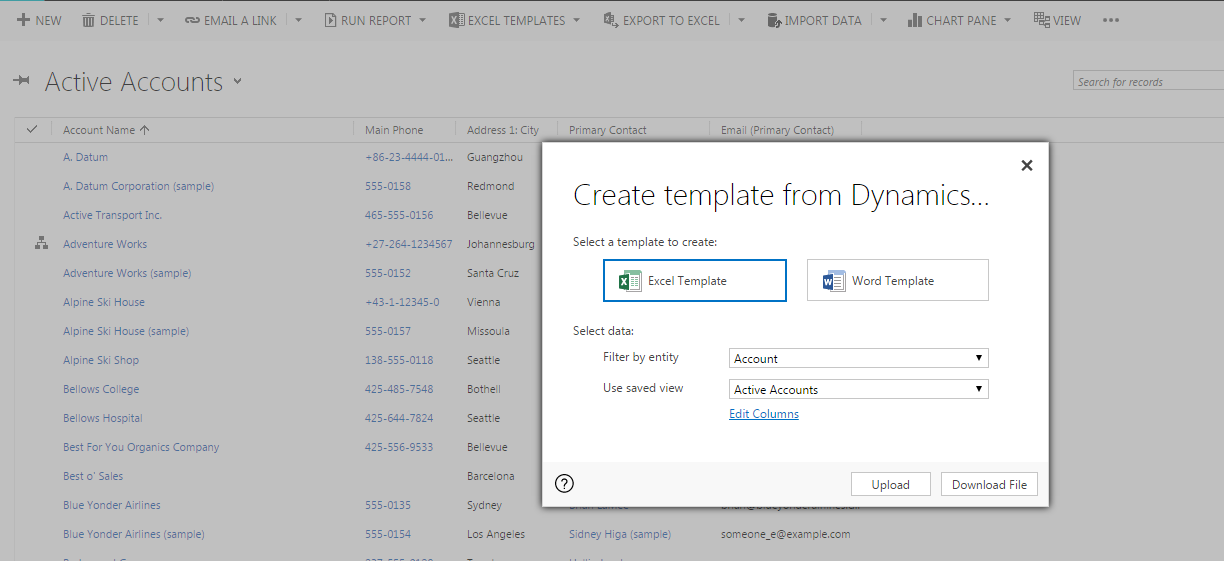The height and width of the screenshot is (561, 1224).
Task: Click the Word logo in Word Template
Action: 834,281
